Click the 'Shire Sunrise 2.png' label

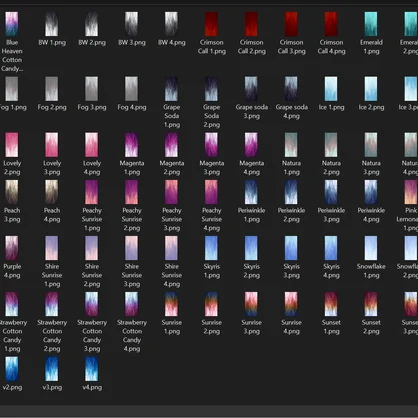92,275
